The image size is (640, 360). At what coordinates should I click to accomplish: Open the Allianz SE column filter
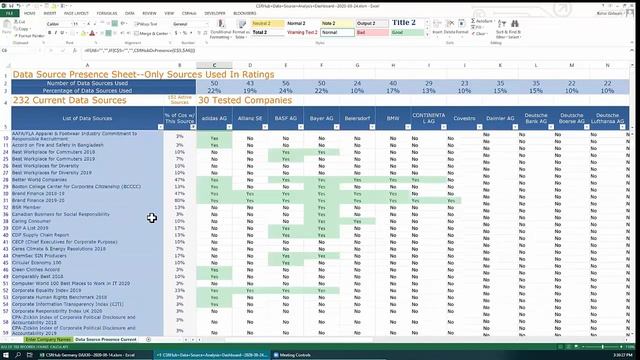(x=265, y=127)
